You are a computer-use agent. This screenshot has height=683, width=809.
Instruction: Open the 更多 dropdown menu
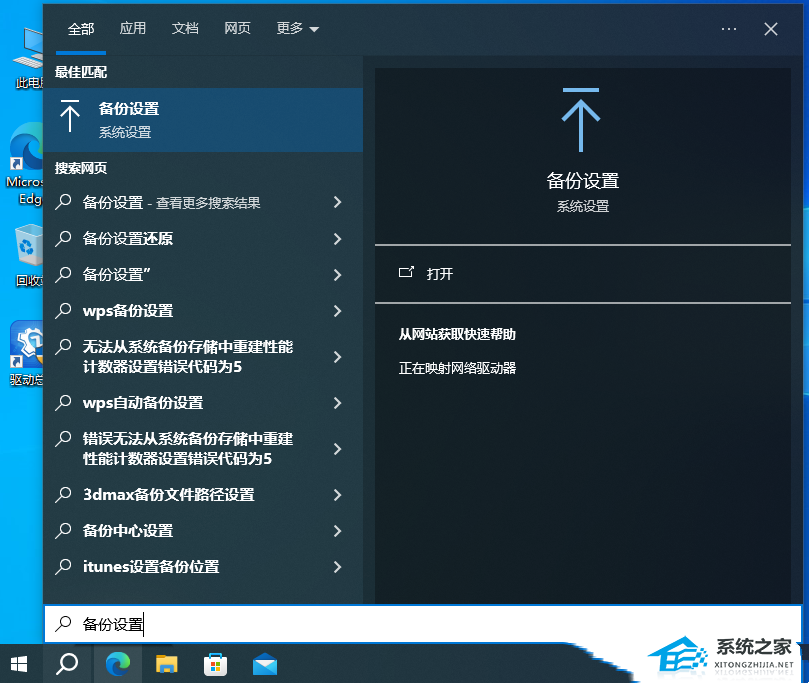click(x=296, y=29)
